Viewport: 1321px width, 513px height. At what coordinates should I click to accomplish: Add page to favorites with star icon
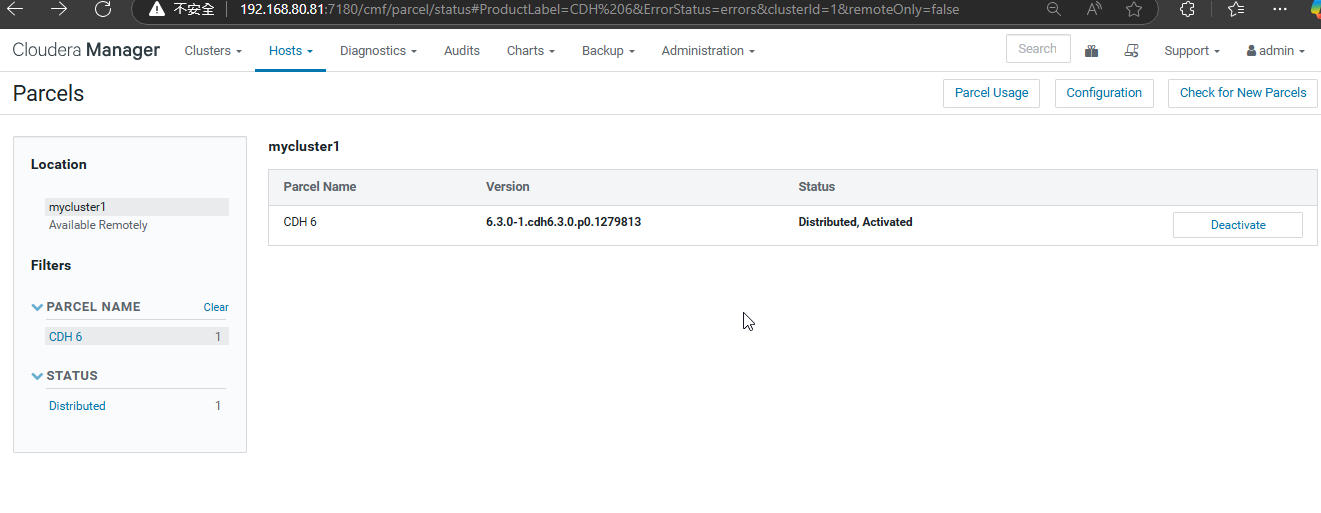(1134, 9)
